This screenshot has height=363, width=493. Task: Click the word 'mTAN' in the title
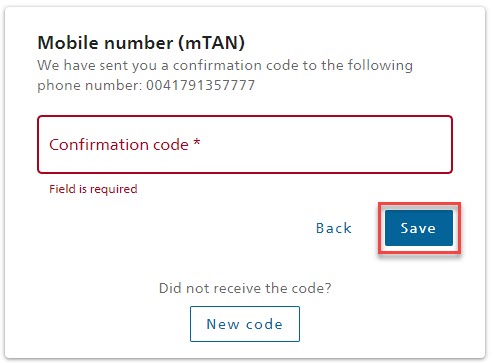[212, 43]
